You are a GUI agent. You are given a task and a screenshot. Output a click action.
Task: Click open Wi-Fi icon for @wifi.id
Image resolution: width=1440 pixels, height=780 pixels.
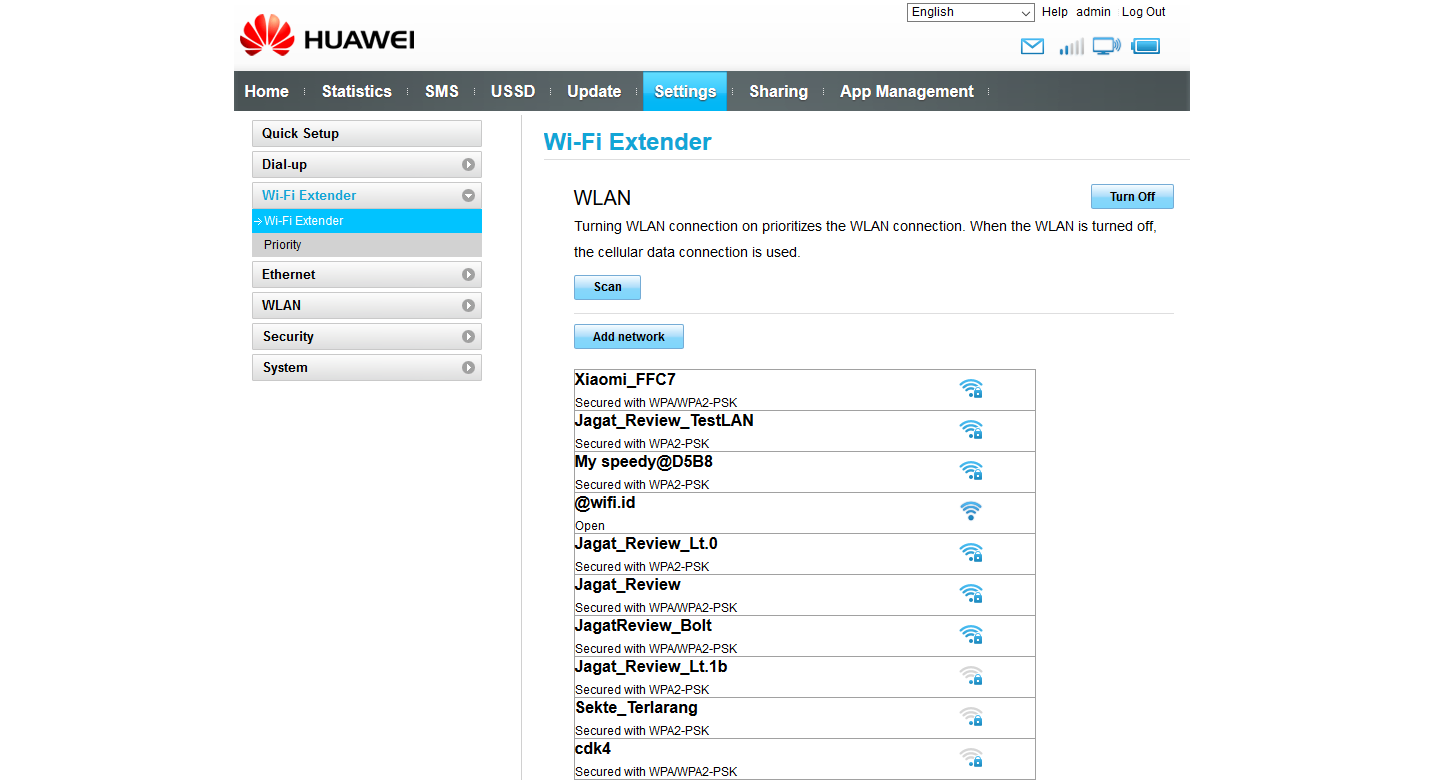970,512
